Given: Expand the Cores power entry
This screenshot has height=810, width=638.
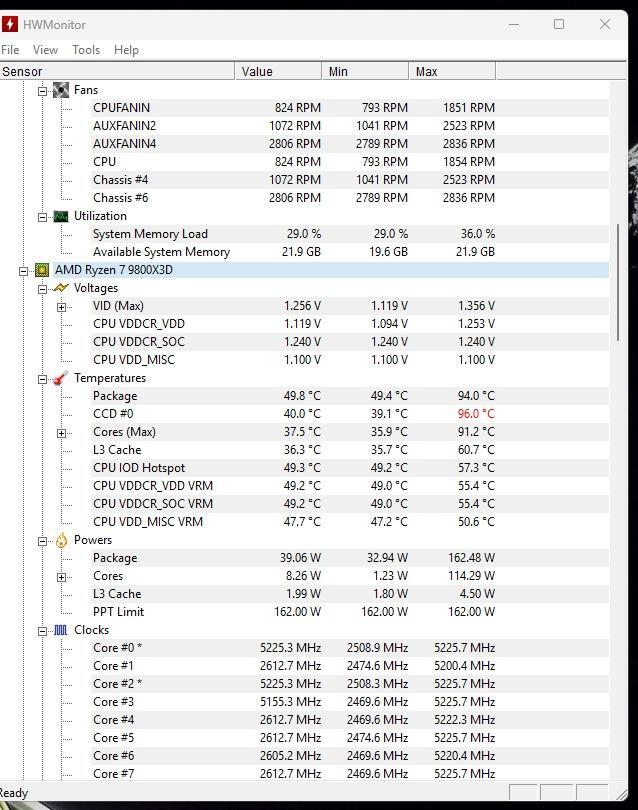Looking at the screenshot, I should (x=61, y=577).
